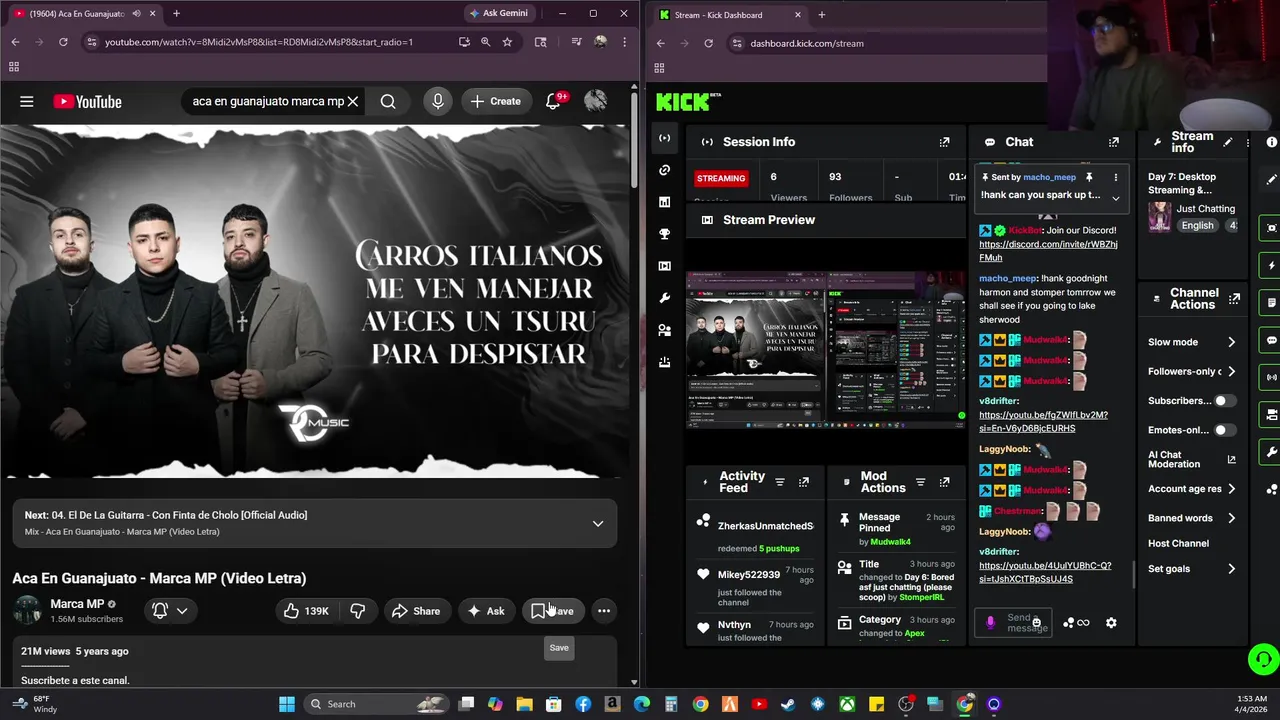This screenshot has width=1280, height=720.
Task: Share the Aca En Guanajuato video
Action: [x=416, y=611]
